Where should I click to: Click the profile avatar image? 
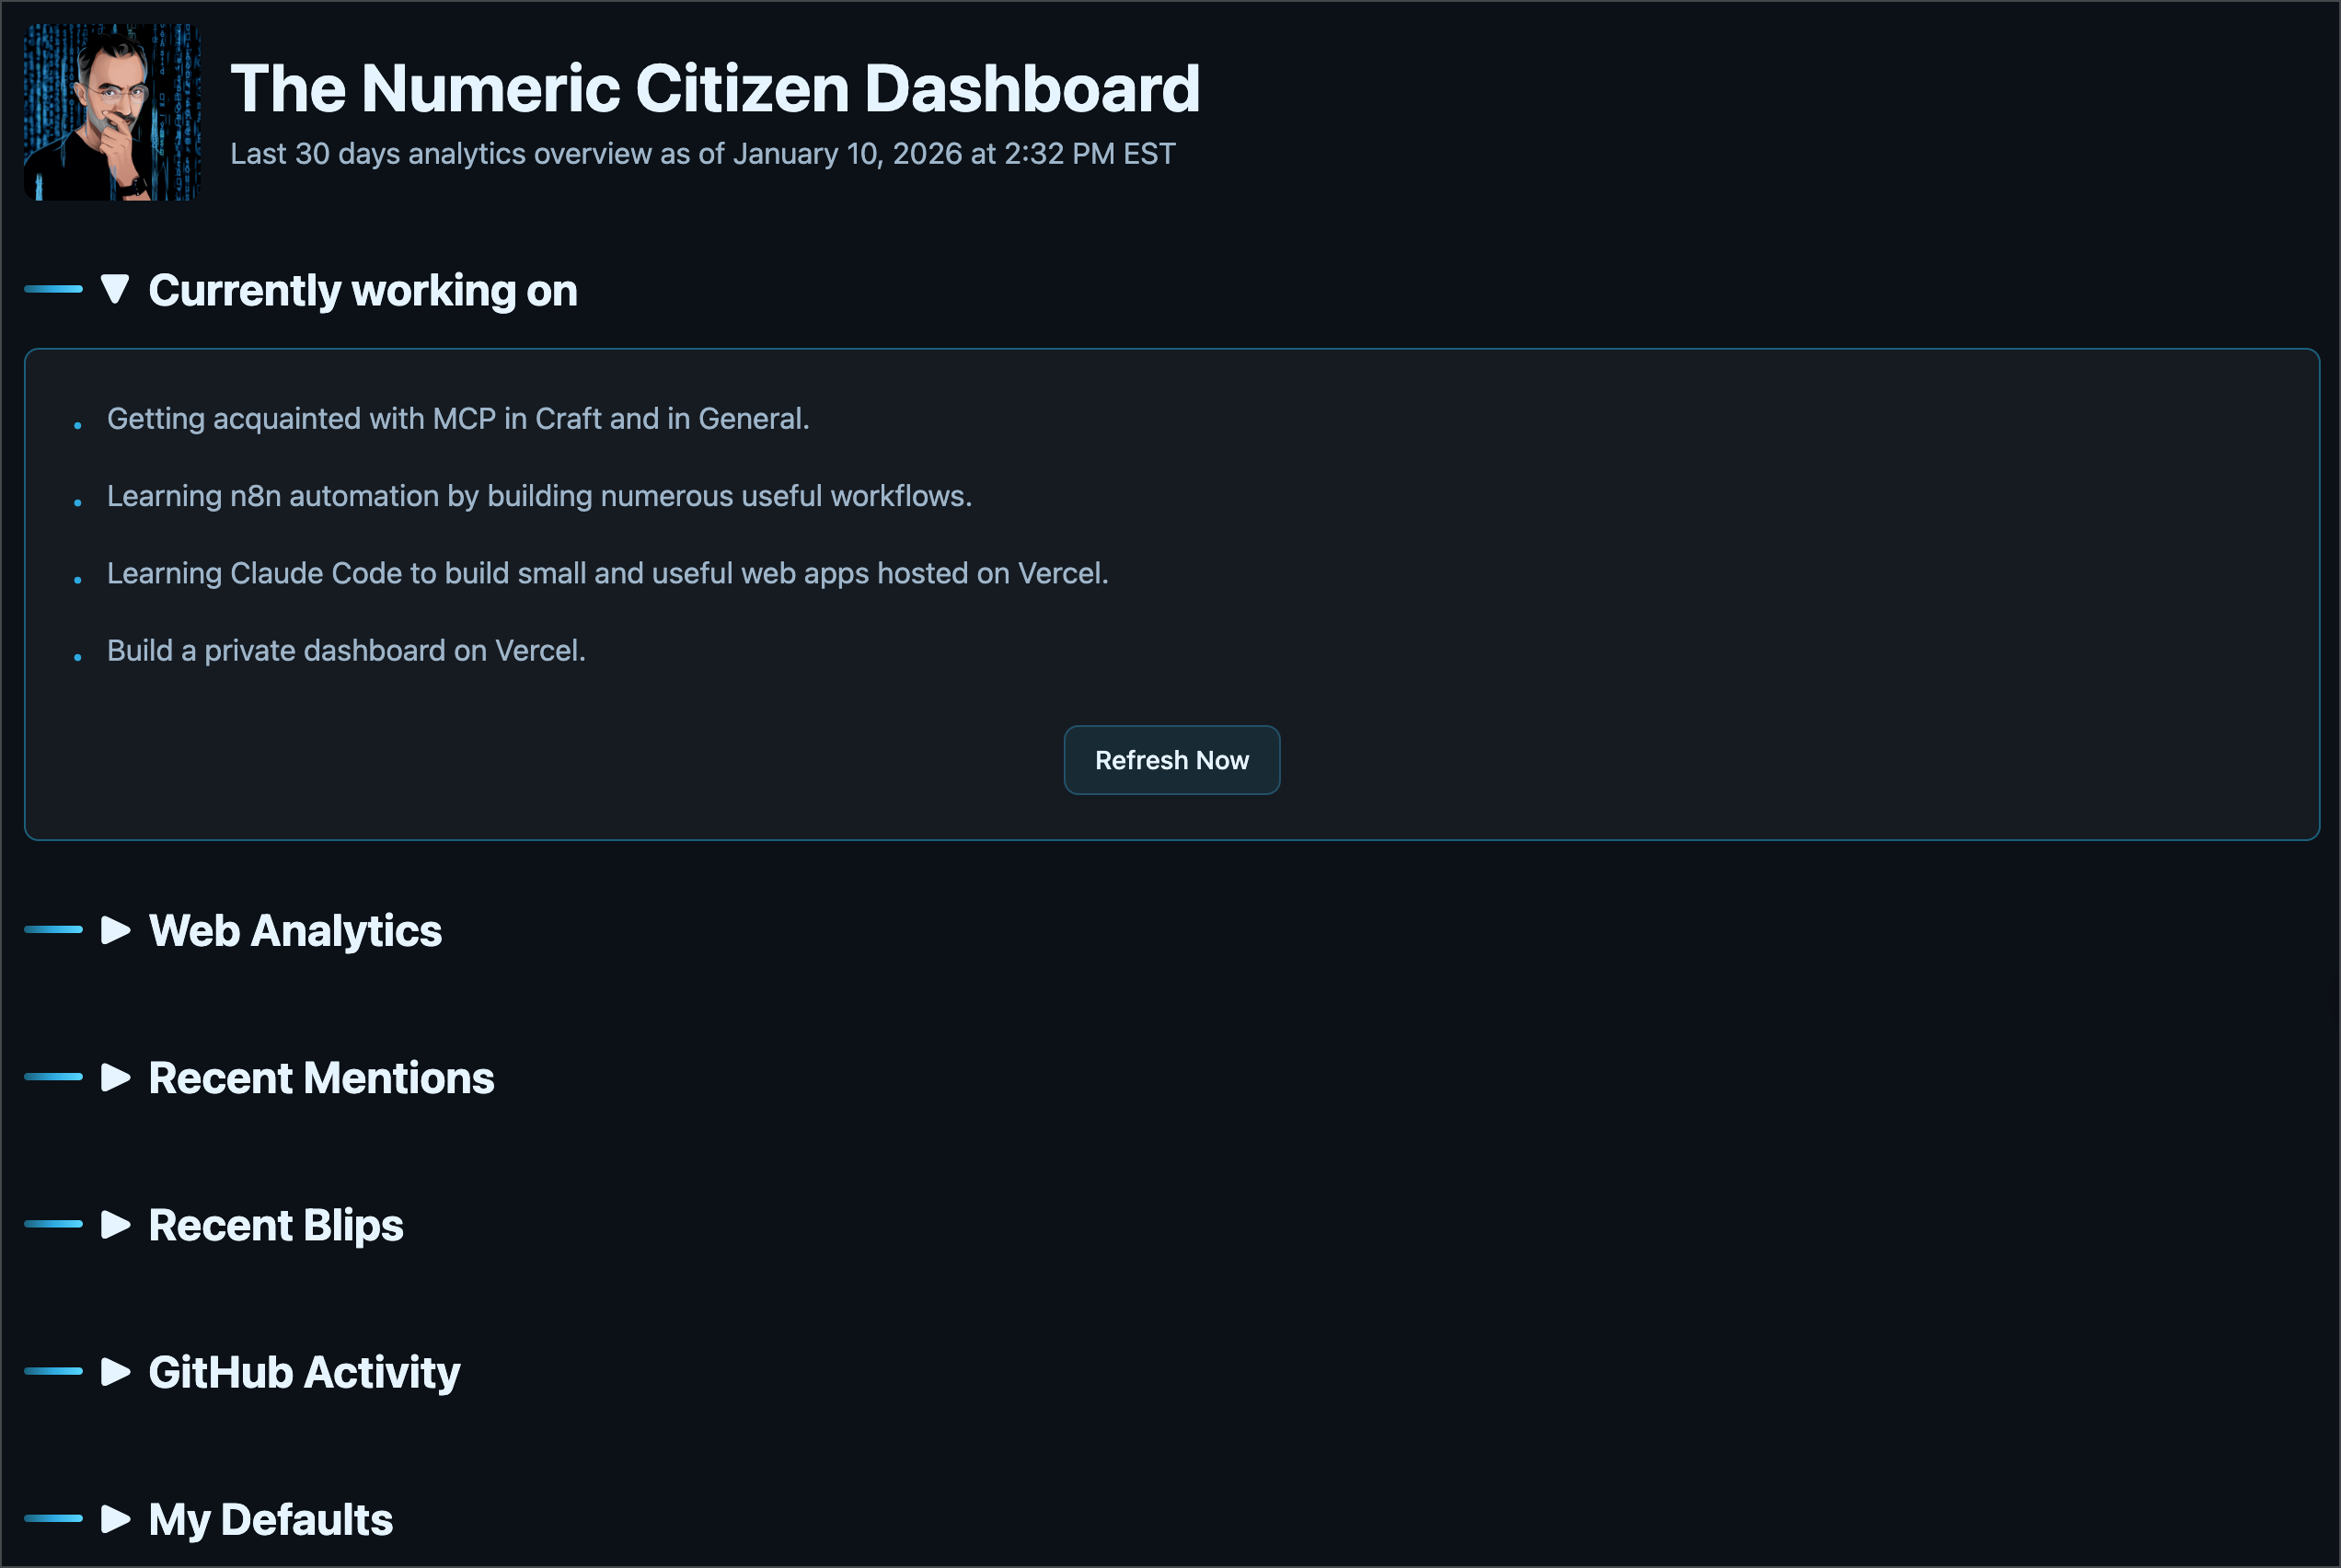112,112
